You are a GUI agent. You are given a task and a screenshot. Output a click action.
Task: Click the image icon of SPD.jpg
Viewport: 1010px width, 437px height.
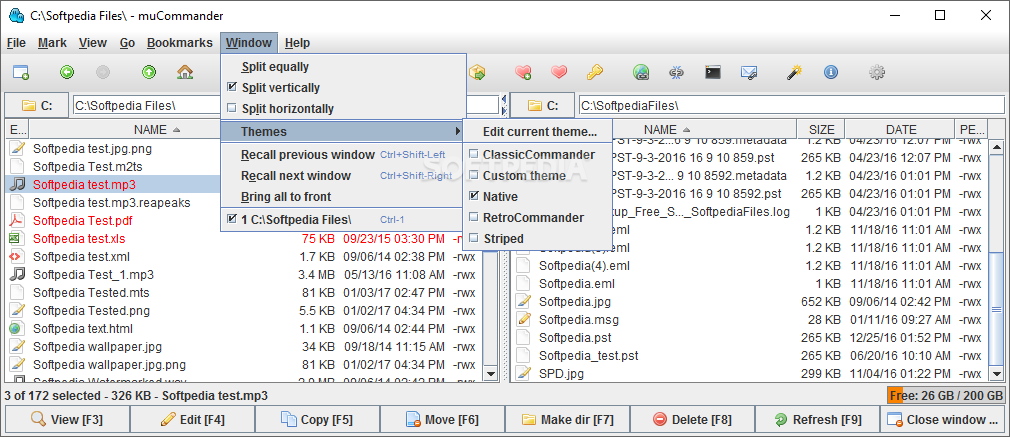click(x=524, y=373)
